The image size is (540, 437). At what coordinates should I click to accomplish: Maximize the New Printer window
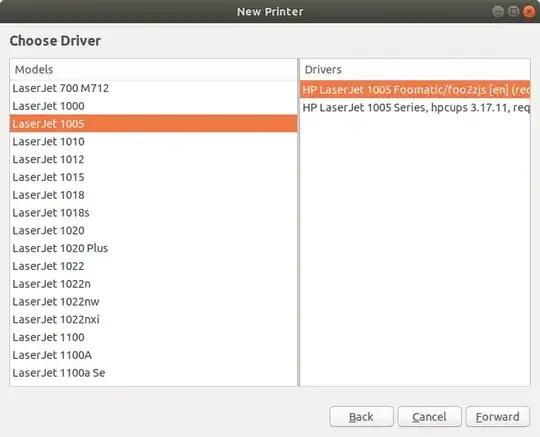pyautogui.click(x=513, y=12)
